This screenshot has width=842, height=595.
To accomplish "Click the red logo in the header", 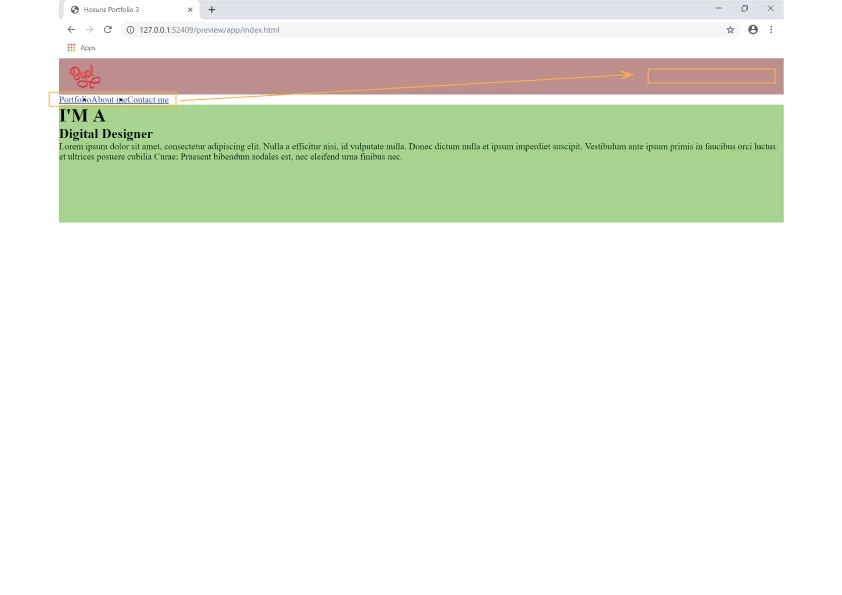I will tap(85, 76).
